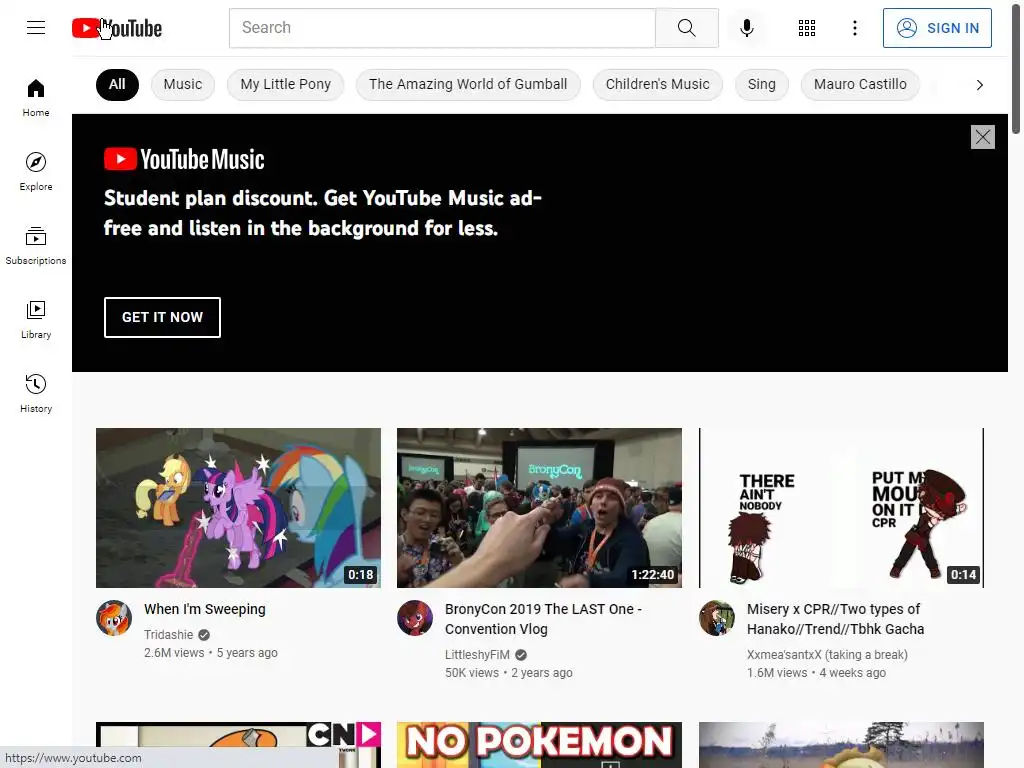Open LittleshyFiM channel avatar
The height and width of the screenshot is (768, 1024).
coord(415,618)
